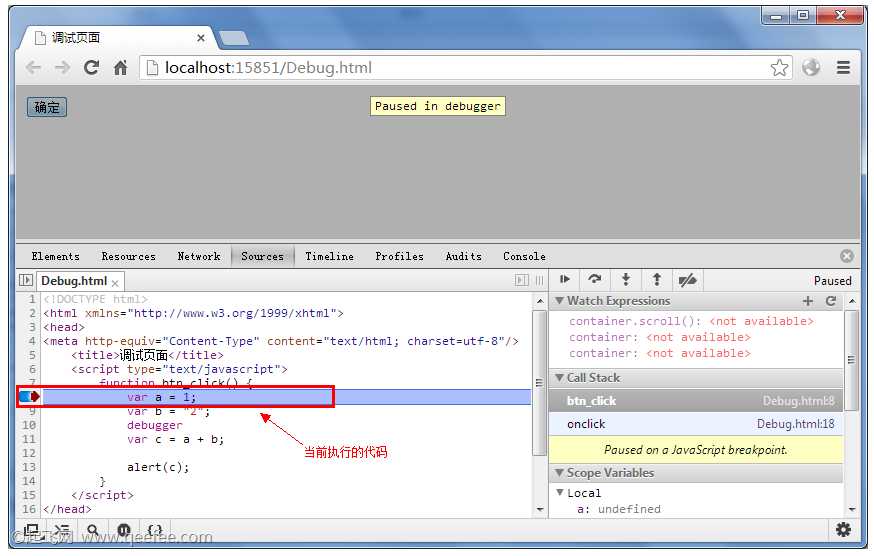Open the Debug.html:18 link
Viewport: 874px width, 556px height.
point(795,424)
